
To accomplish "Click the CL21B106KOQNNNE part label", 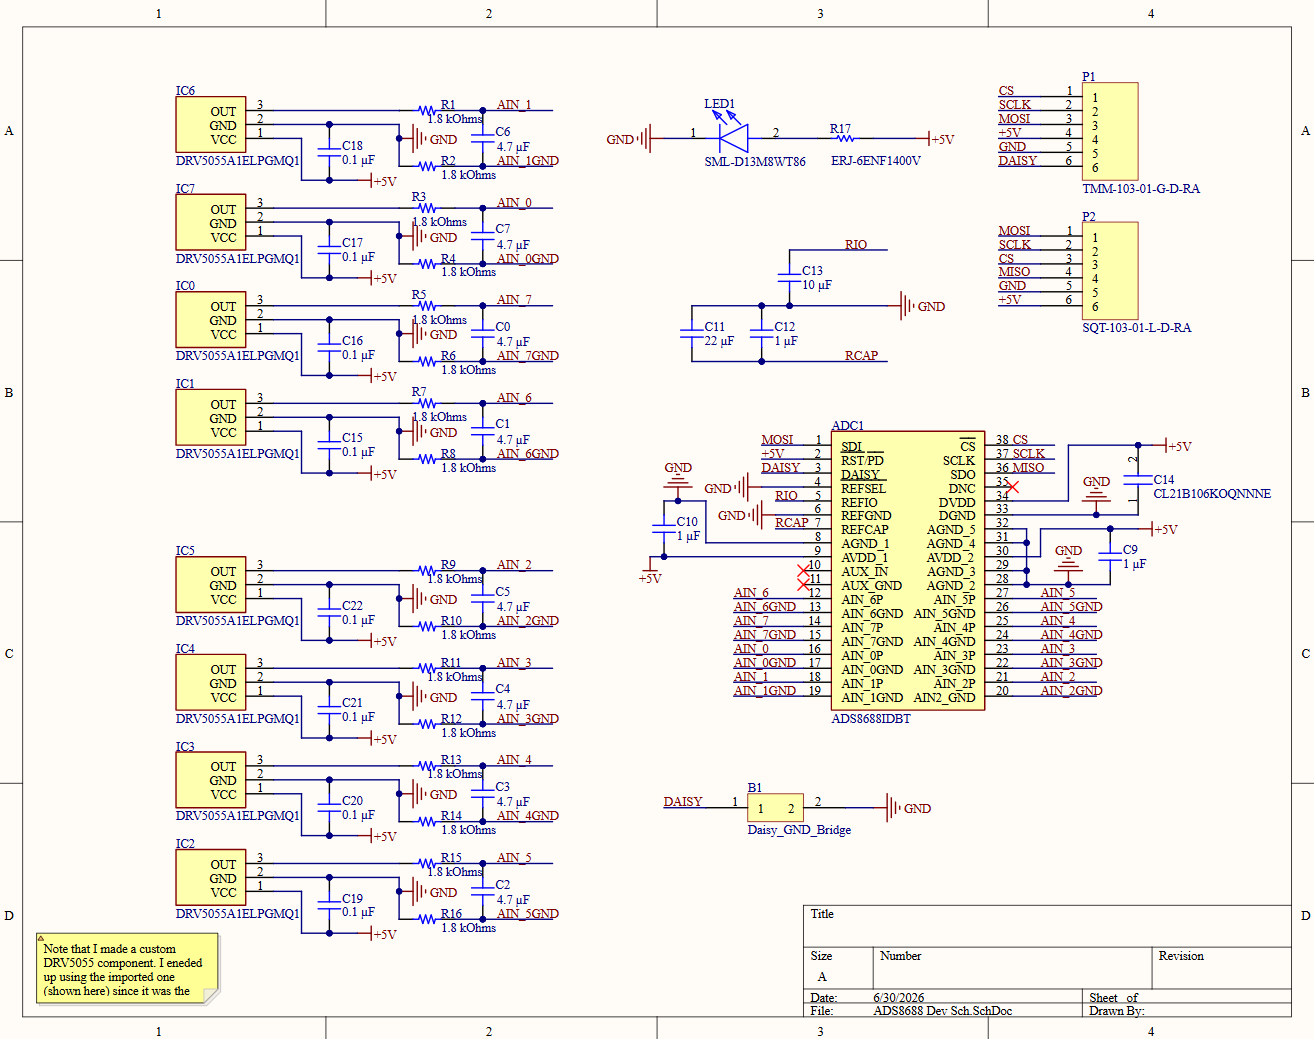I will pos(1212,493).
